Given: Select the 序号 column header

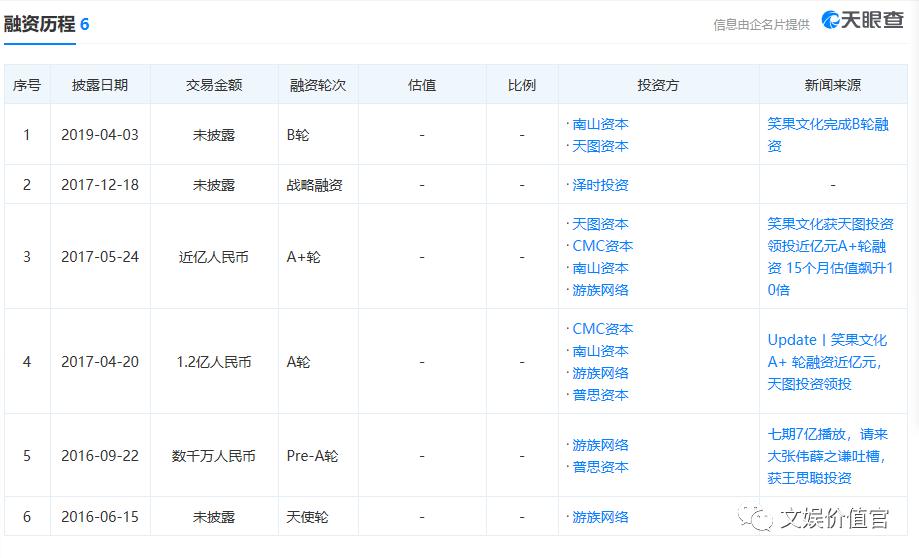Looking at the screenshot, I should click(27, 85).
